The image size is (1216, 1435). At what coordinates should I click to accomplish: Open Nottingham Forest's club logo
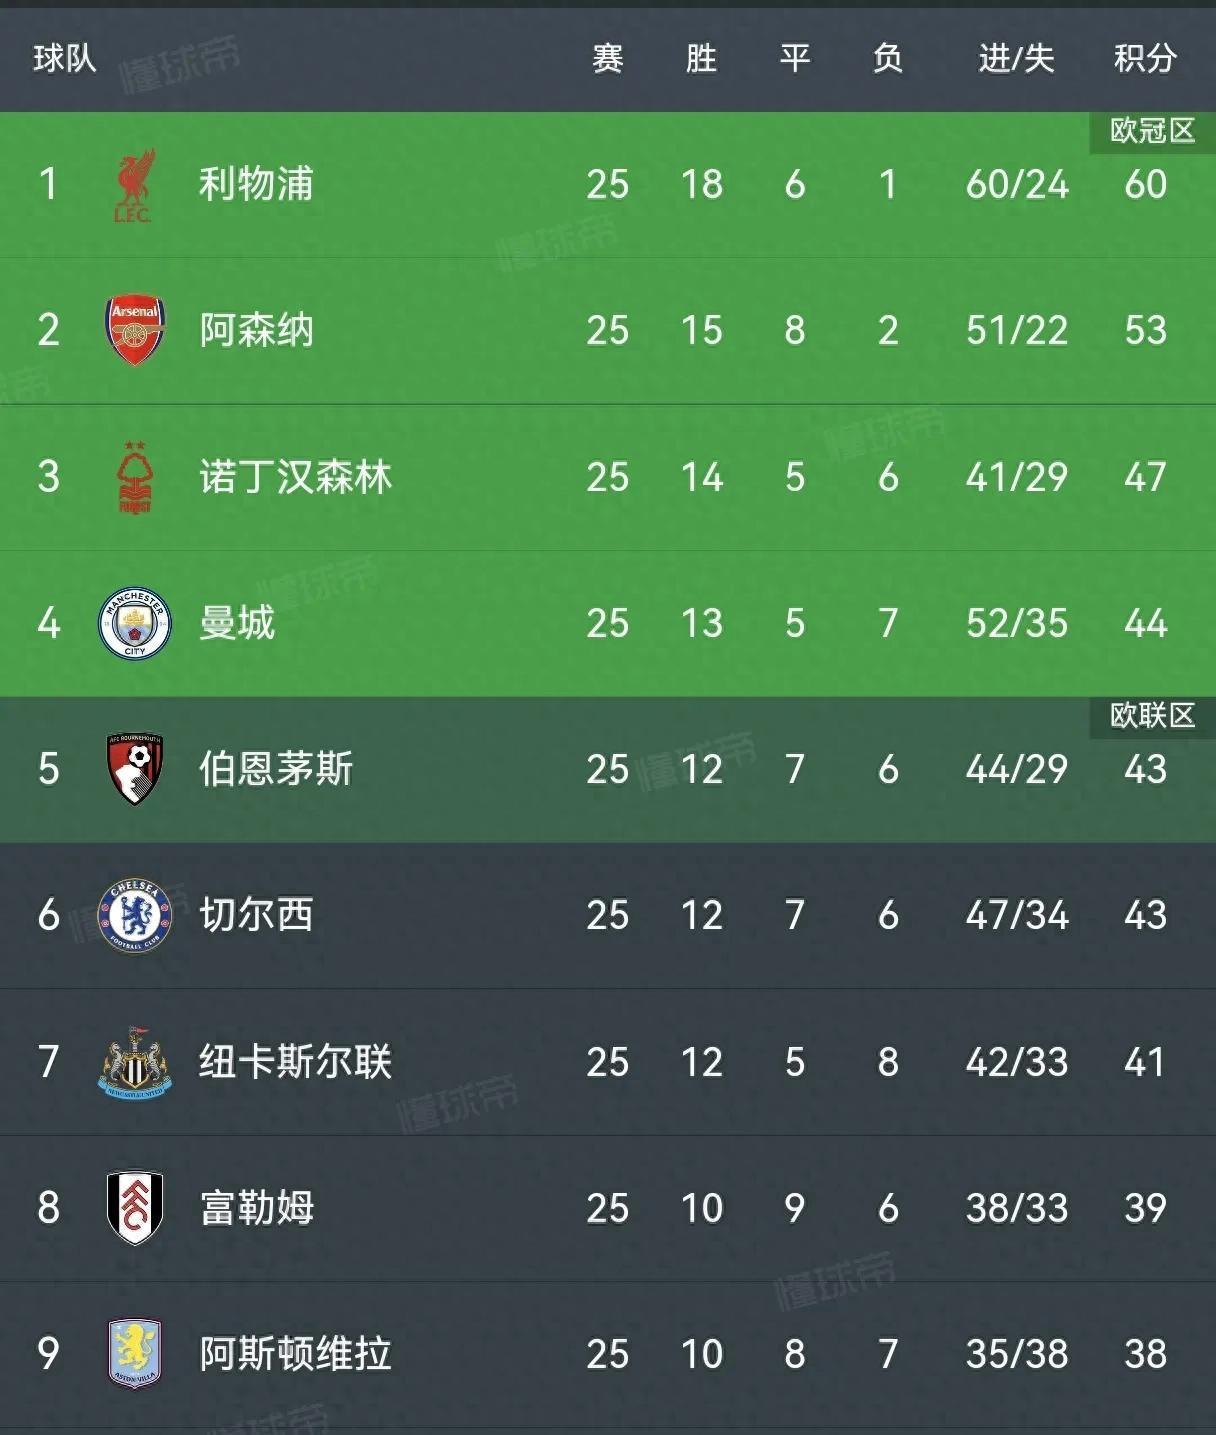[x=135, y=477]
